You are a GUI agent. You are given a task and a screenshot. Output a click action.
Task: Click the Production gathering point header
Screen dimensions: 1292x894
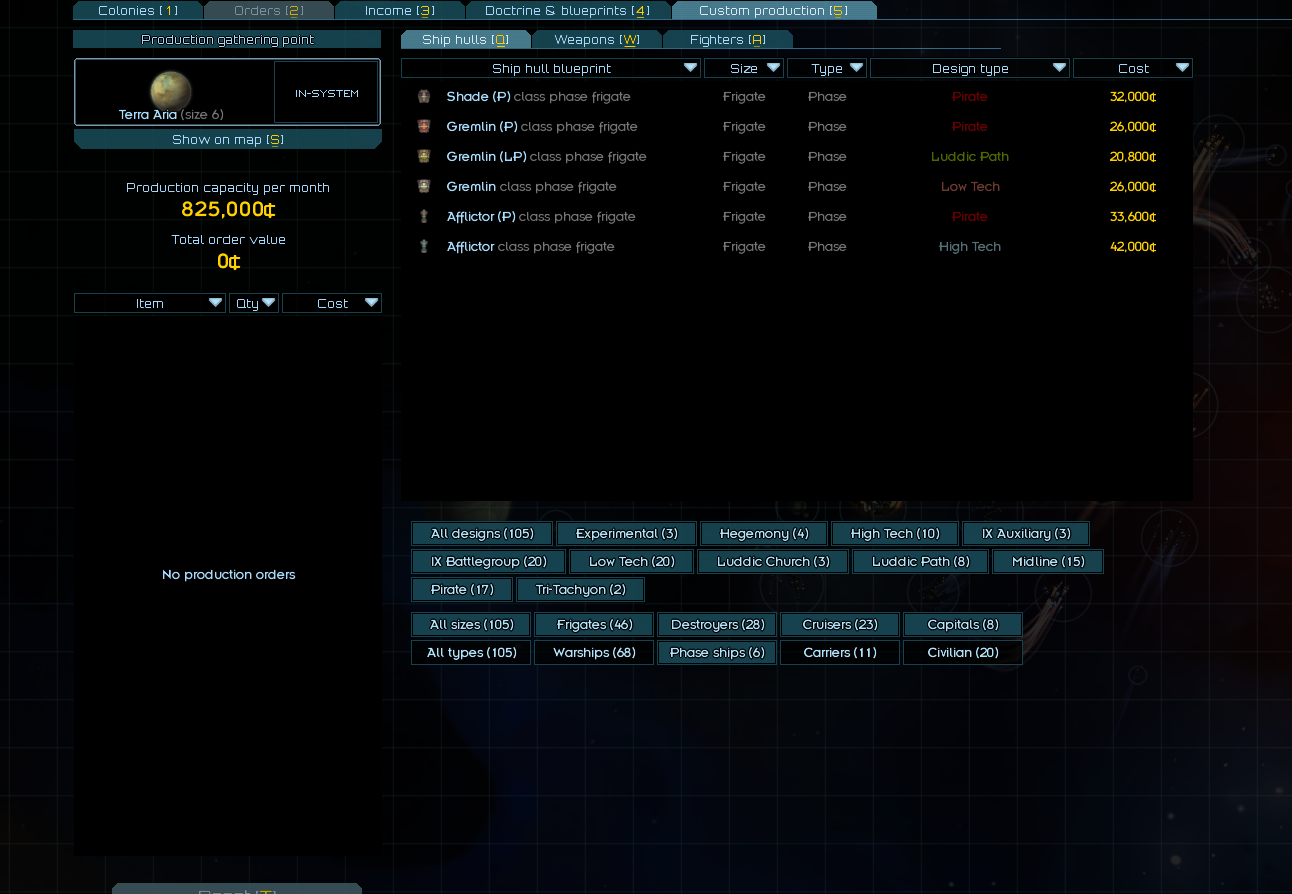point(228,40)
